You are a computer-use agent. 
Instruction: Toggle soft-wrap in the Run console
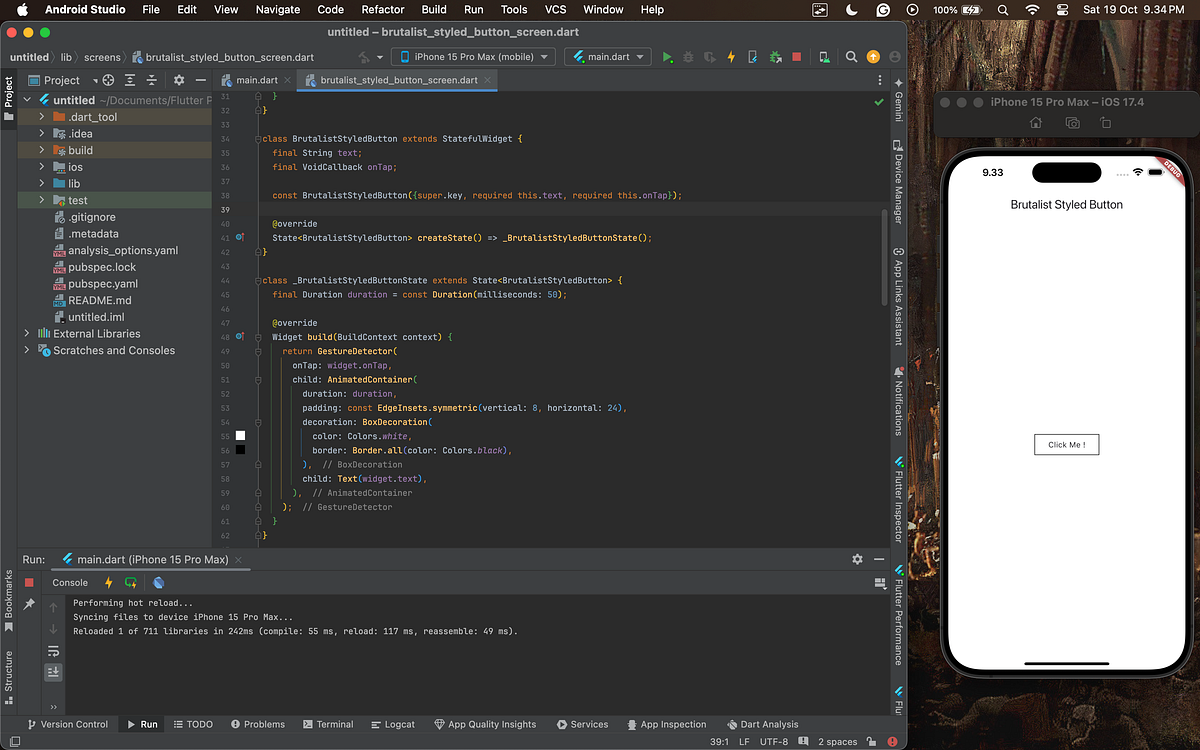53,651
